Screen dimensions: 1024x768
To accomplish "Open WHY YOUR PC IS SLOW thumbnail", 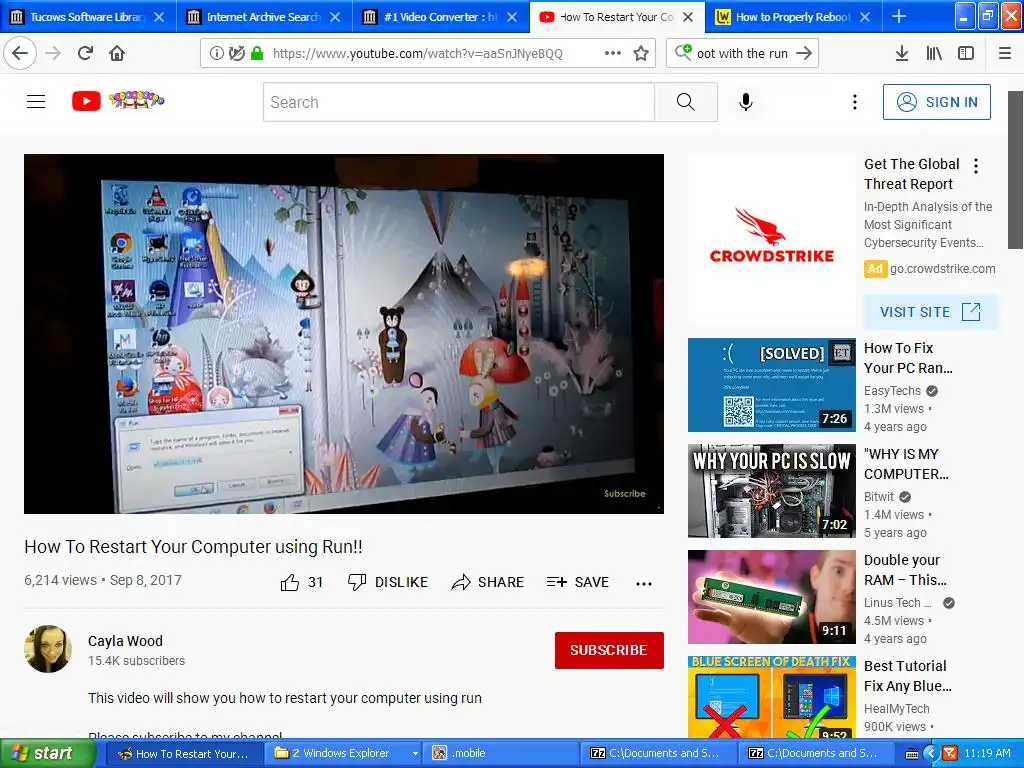I will [771, 490].
